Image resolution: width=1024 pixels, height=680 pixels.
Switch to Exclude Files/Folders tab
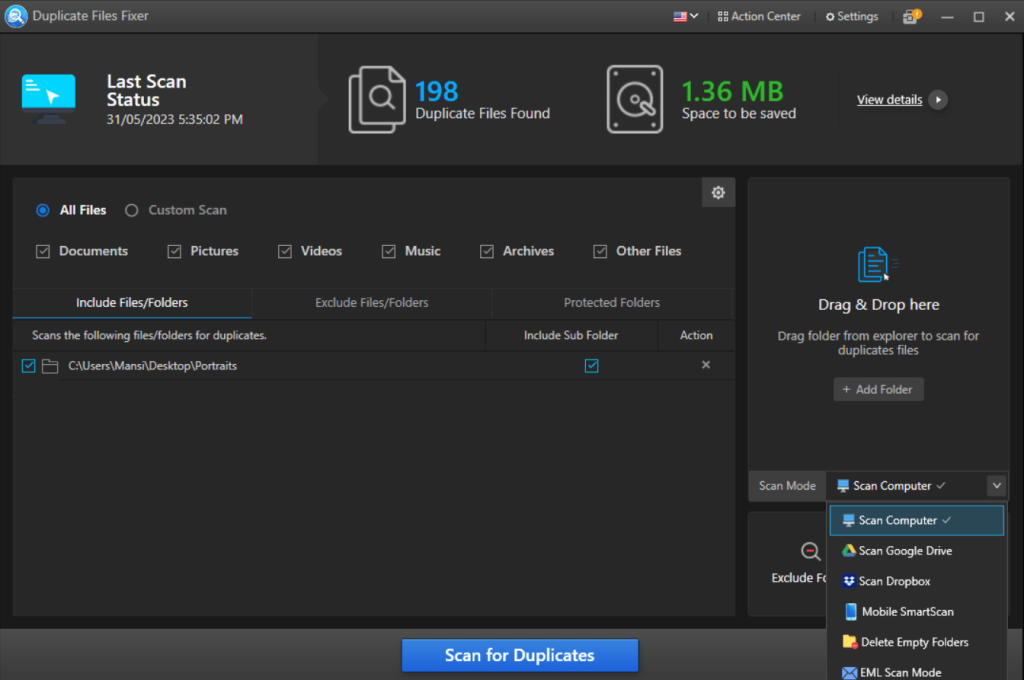(372, 303)
